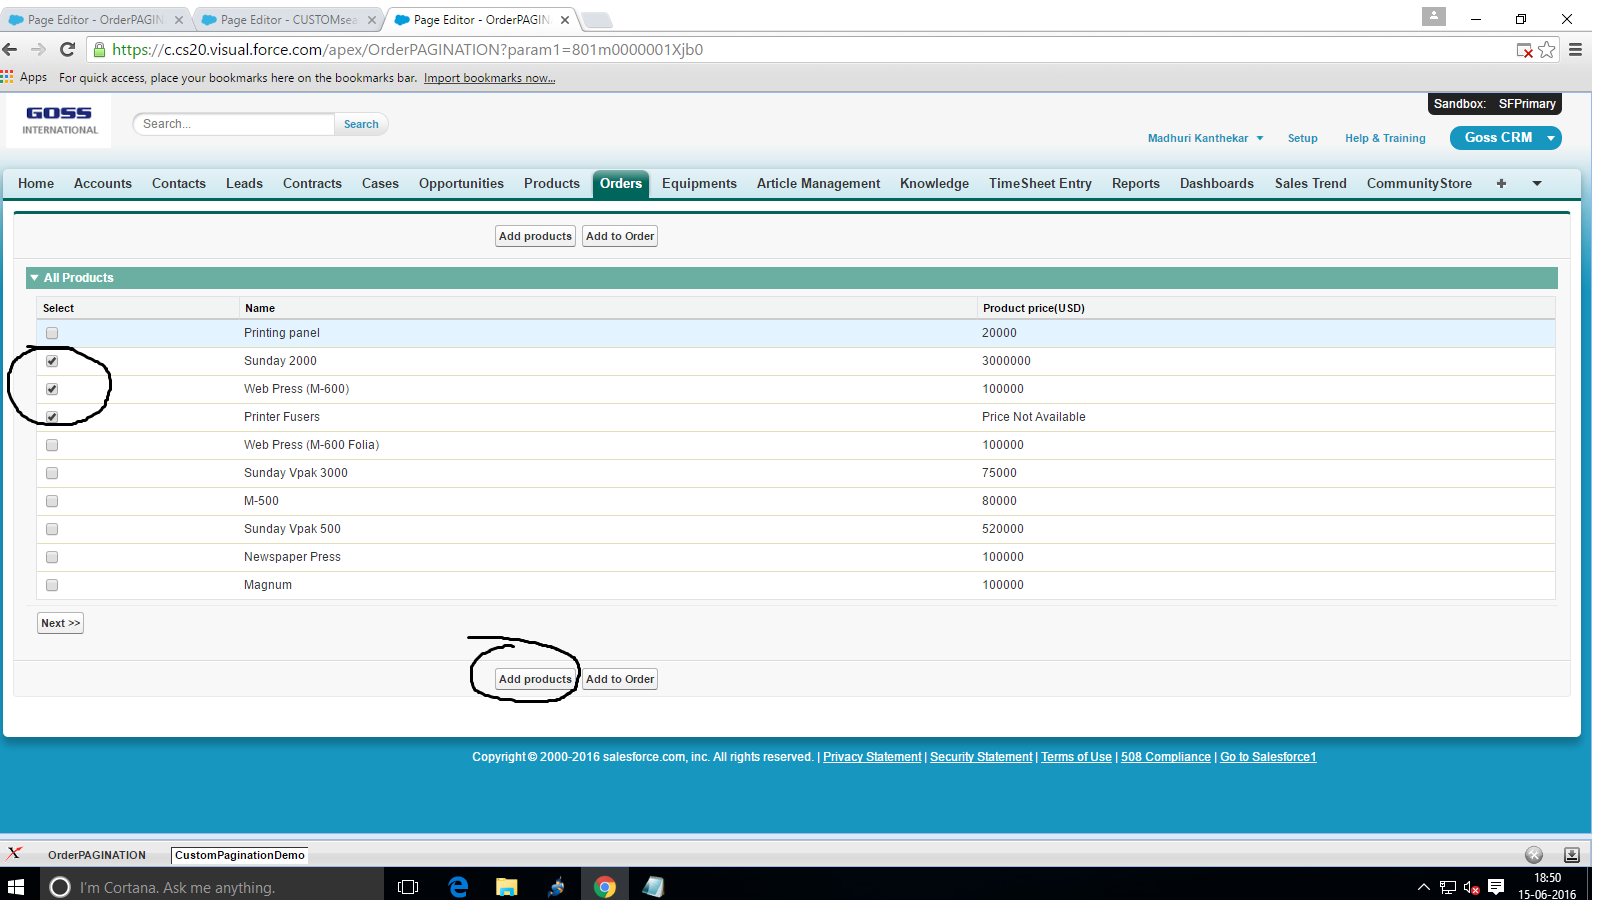The height and width of the screenshot is (900, 1600).
Task: Go back using the browser back arrow
Action: click(x=10, y=50)
